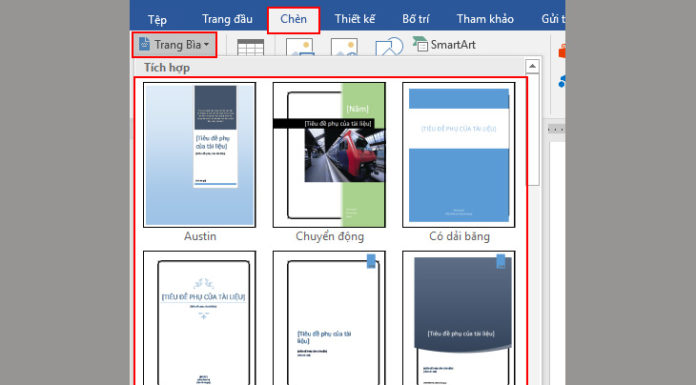
Task: Click the Tích hợp section header
Action: point(167,67)
